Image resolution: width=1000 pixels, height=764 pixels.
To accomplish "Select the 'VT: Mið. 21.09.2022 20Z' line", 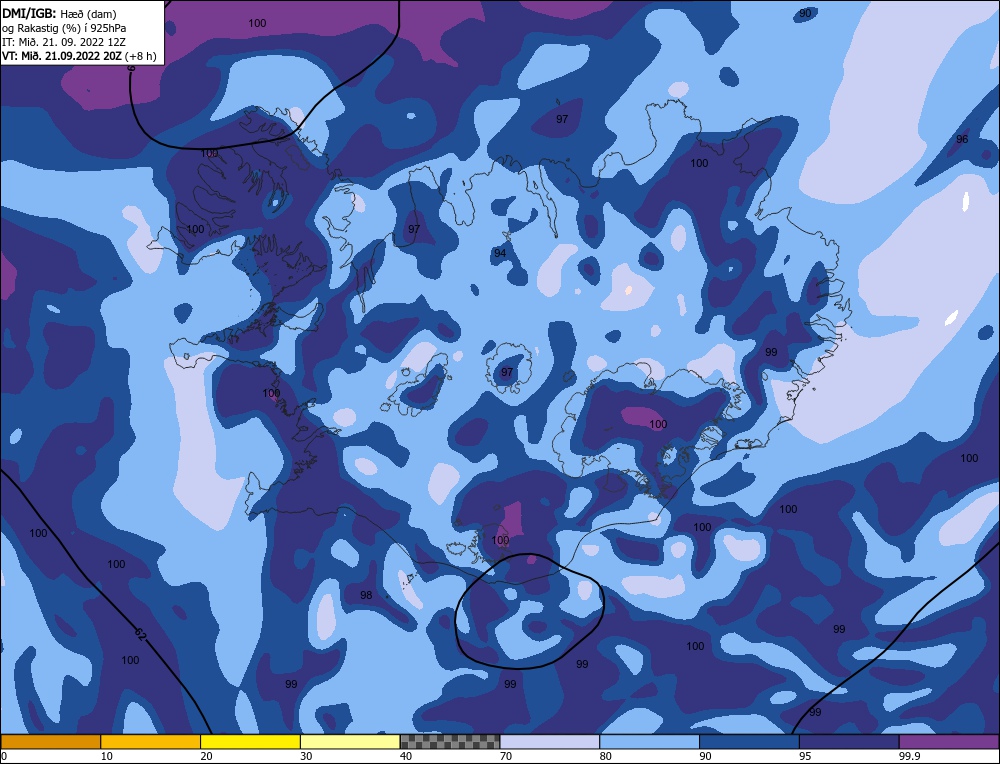I will tap(62, 55).
